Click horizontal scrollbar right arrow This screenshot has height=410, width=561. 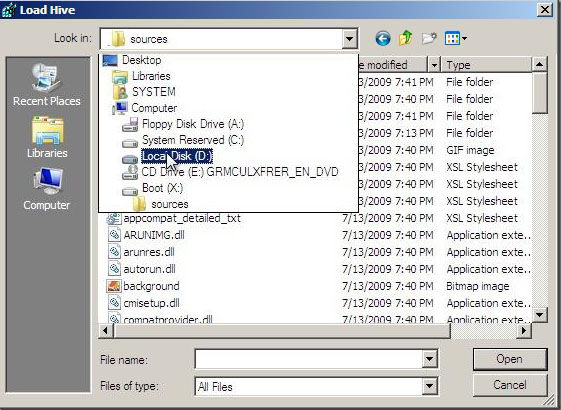click(x=524, y=331)
